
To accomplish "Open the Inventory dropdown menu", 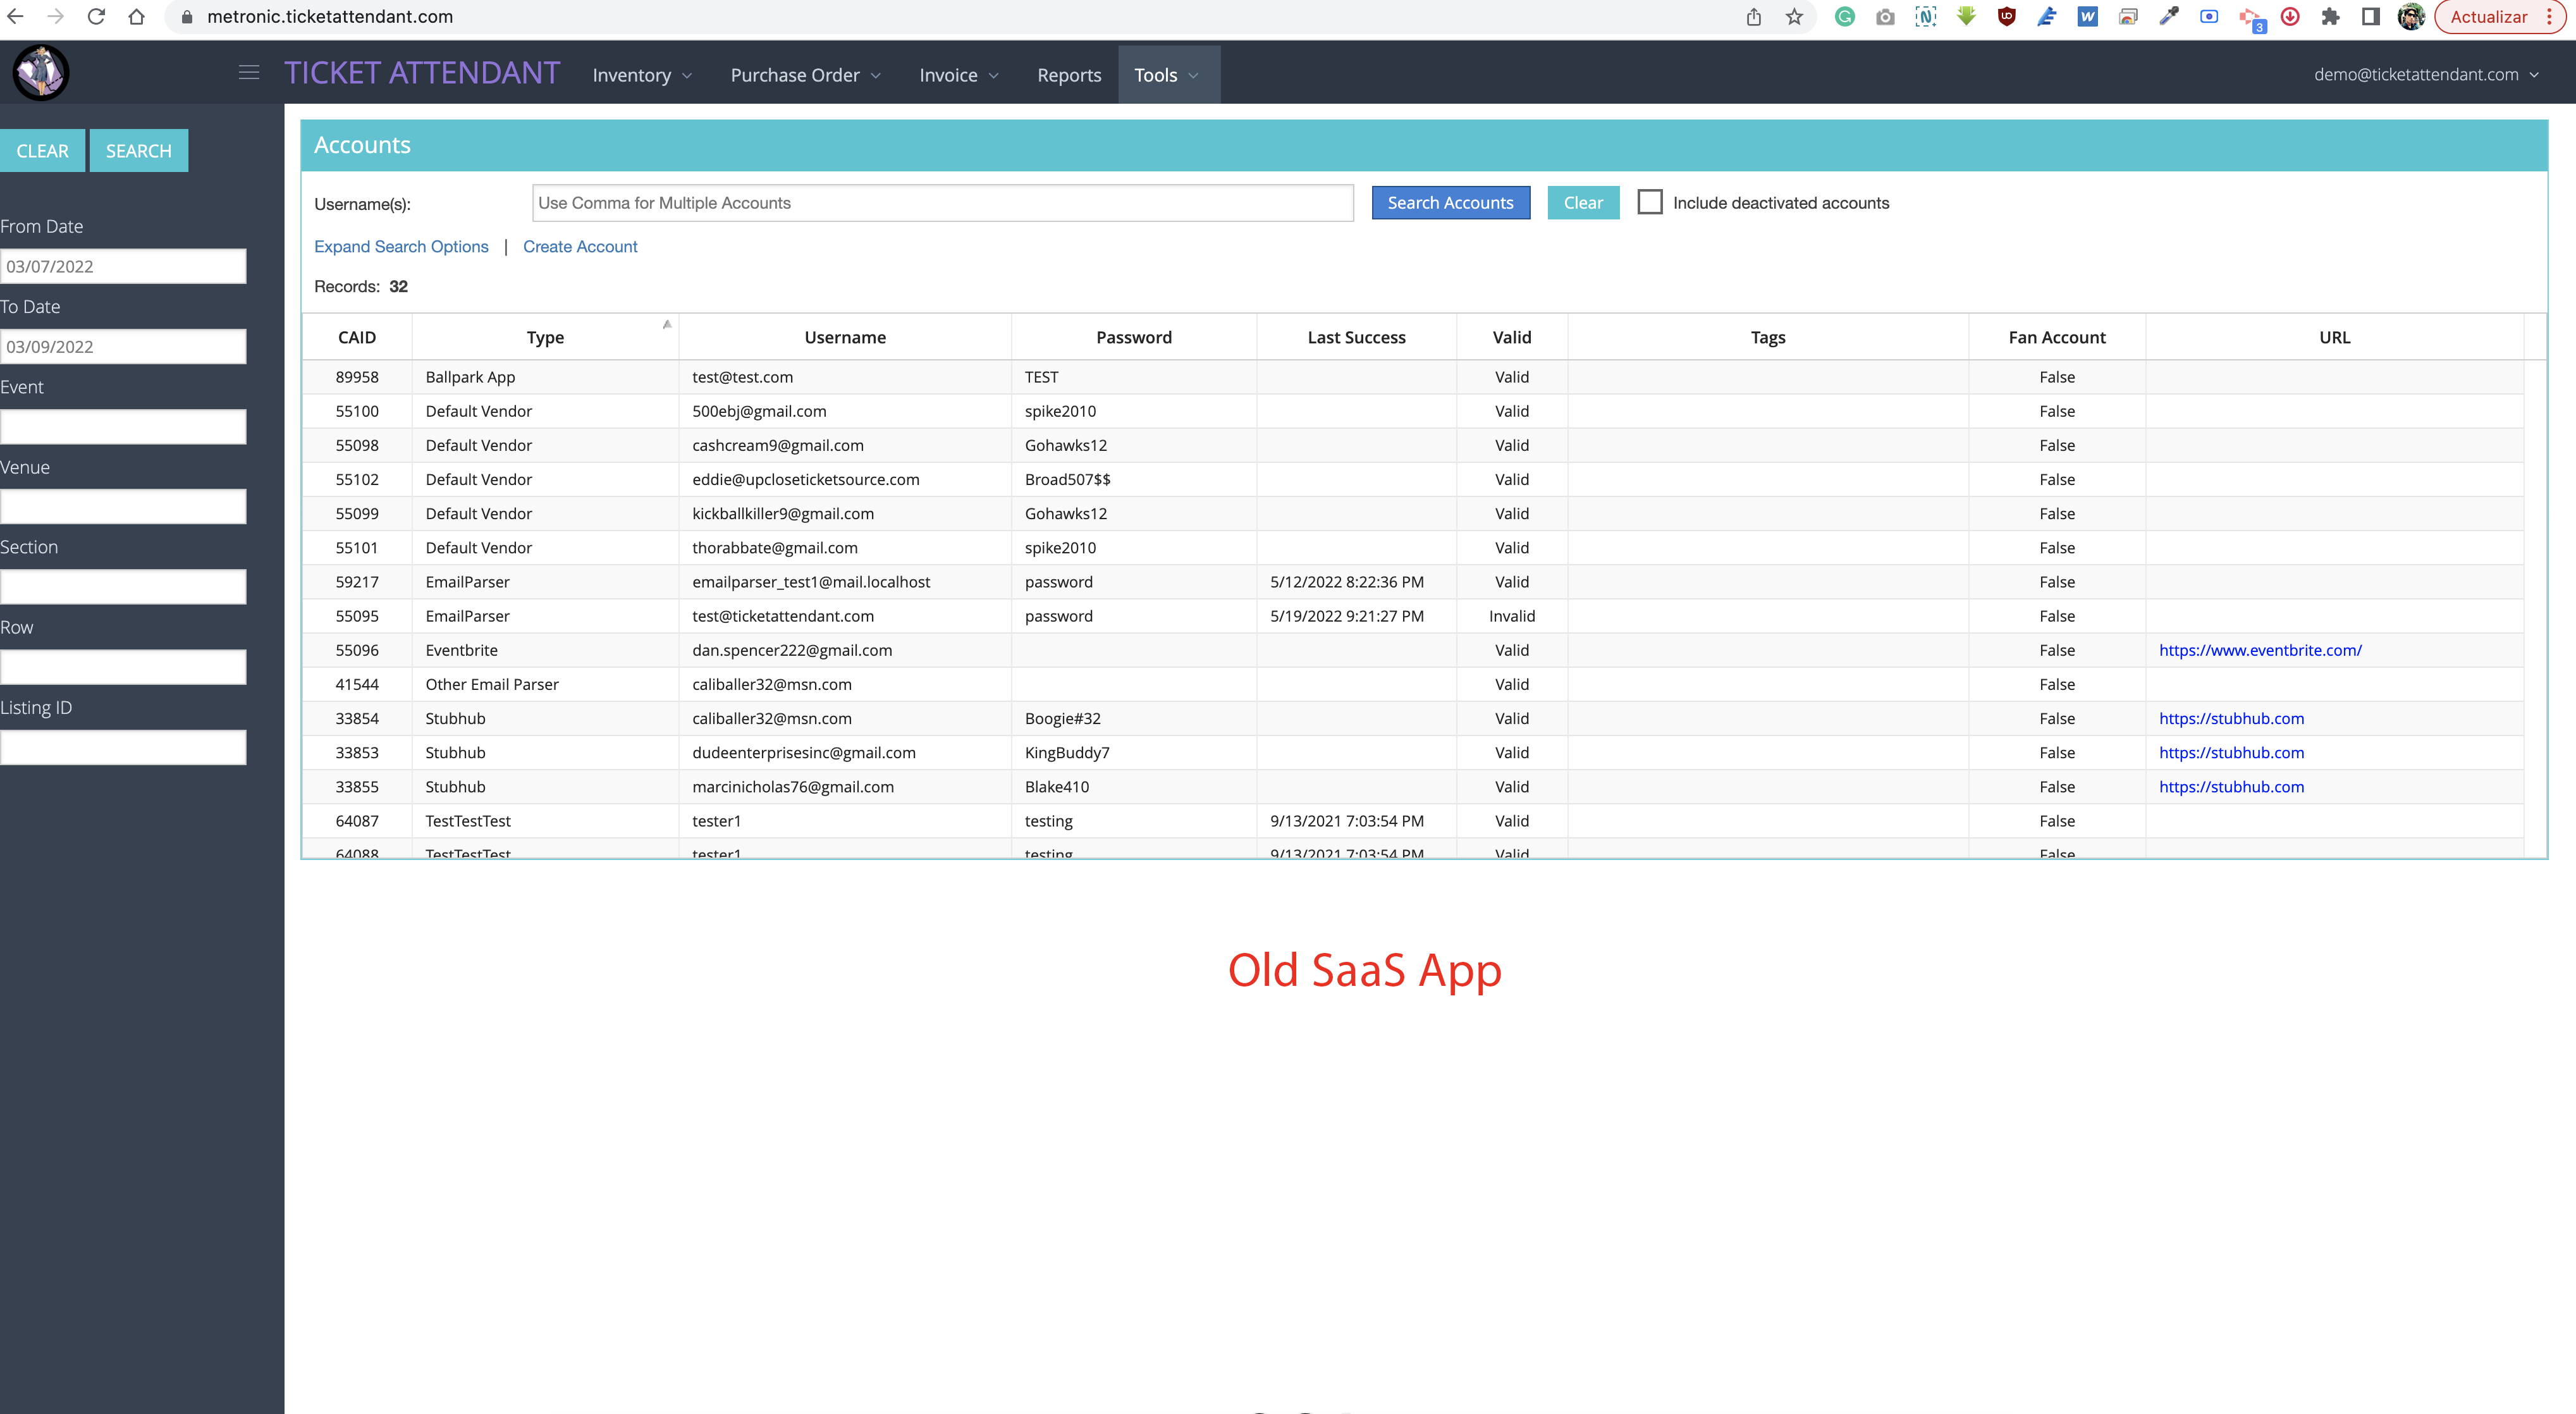I will [x=642, y=75].
